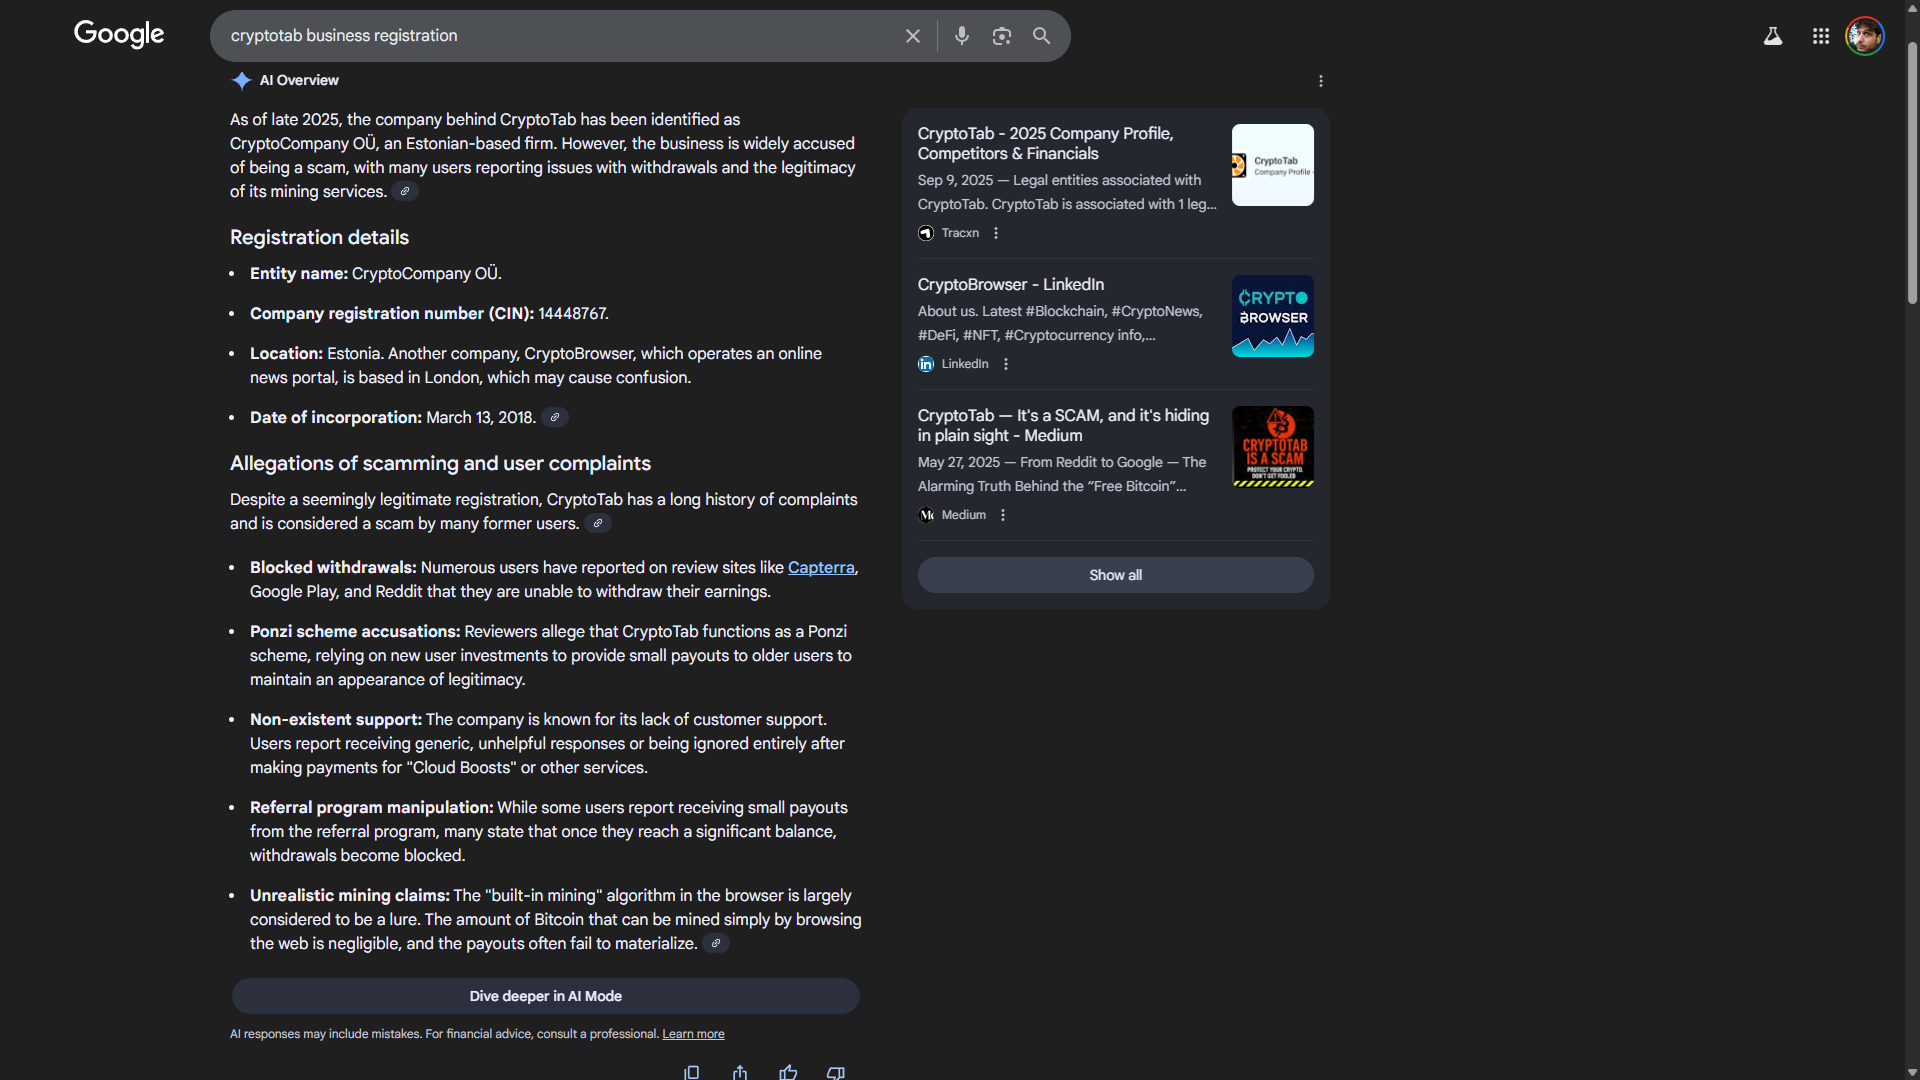Click Dive deeper in AI Mode
Screen dimensions: 1920x1080
pyautogui.click(x=545, y=996)
